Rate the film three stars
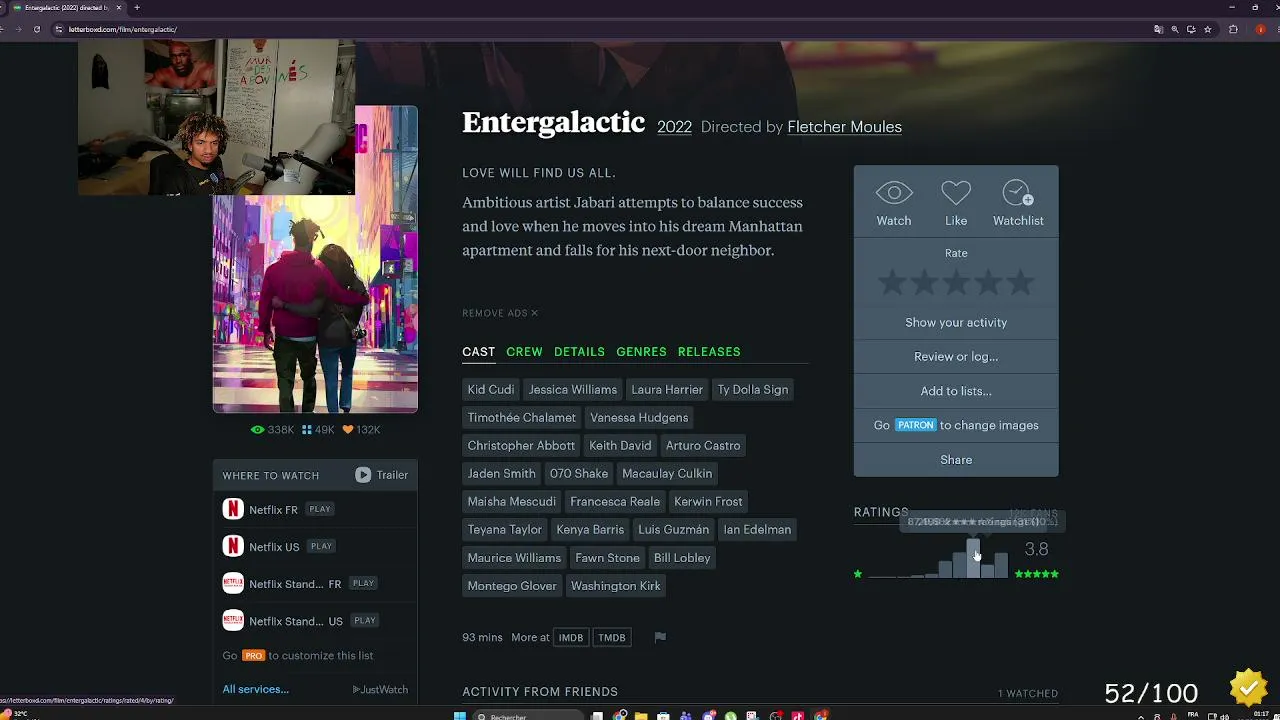The width and height of the screenshot is (1280, 720). click(x=956, y=284)
